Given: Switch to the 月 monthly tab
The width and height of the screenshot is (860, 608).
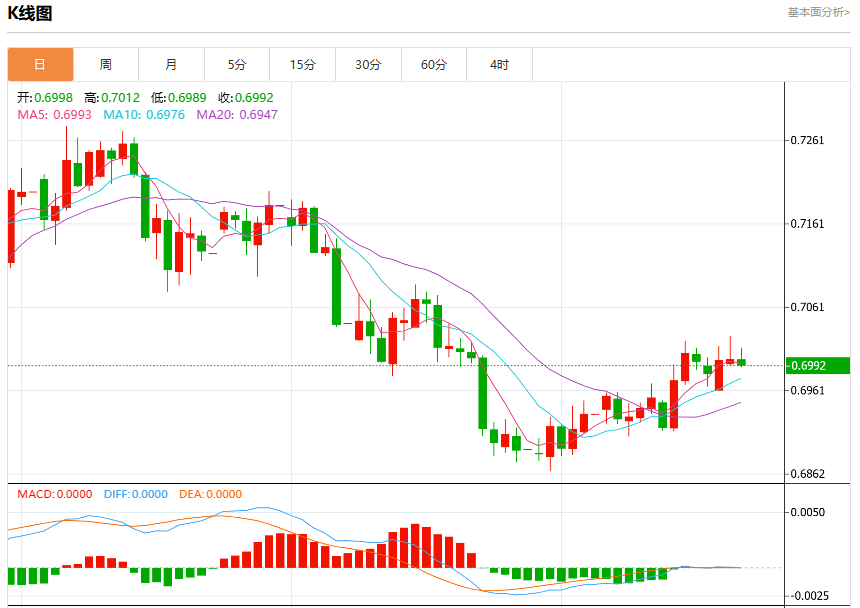Looking at the screenshot, I should point(172,65).
